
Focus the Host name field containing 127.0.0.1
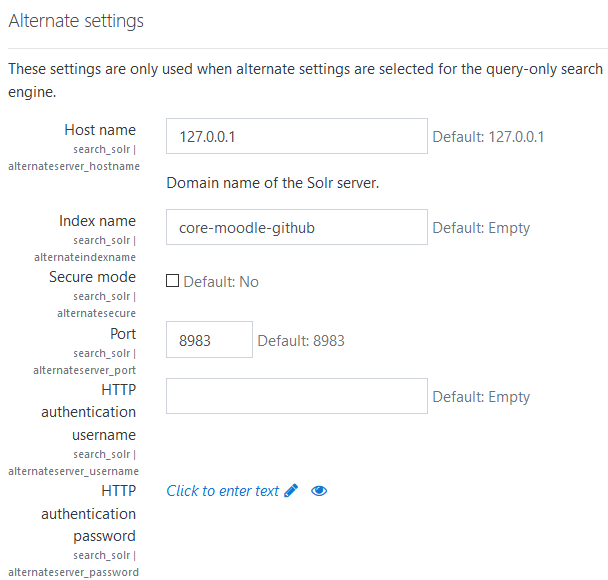(297, 136)
